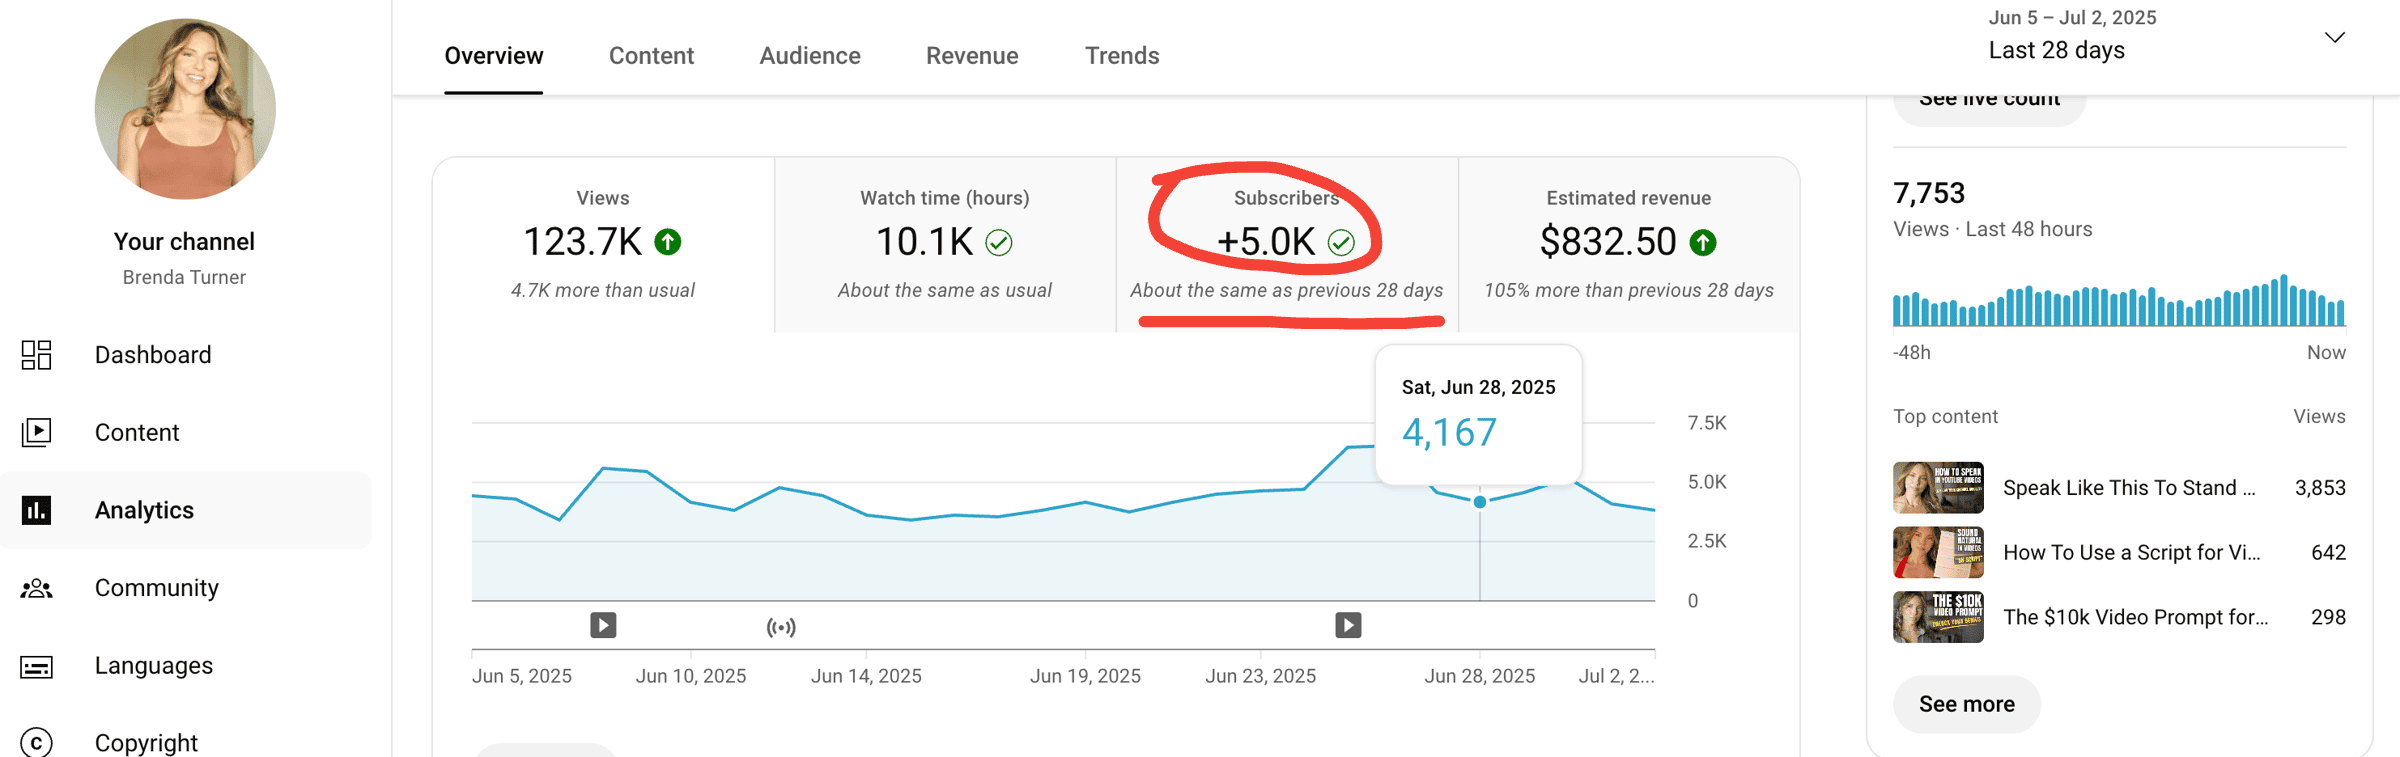Click '4.7K more than usual' text
This screenshot has width=2400, height=757.
click(x=603, y=291)
